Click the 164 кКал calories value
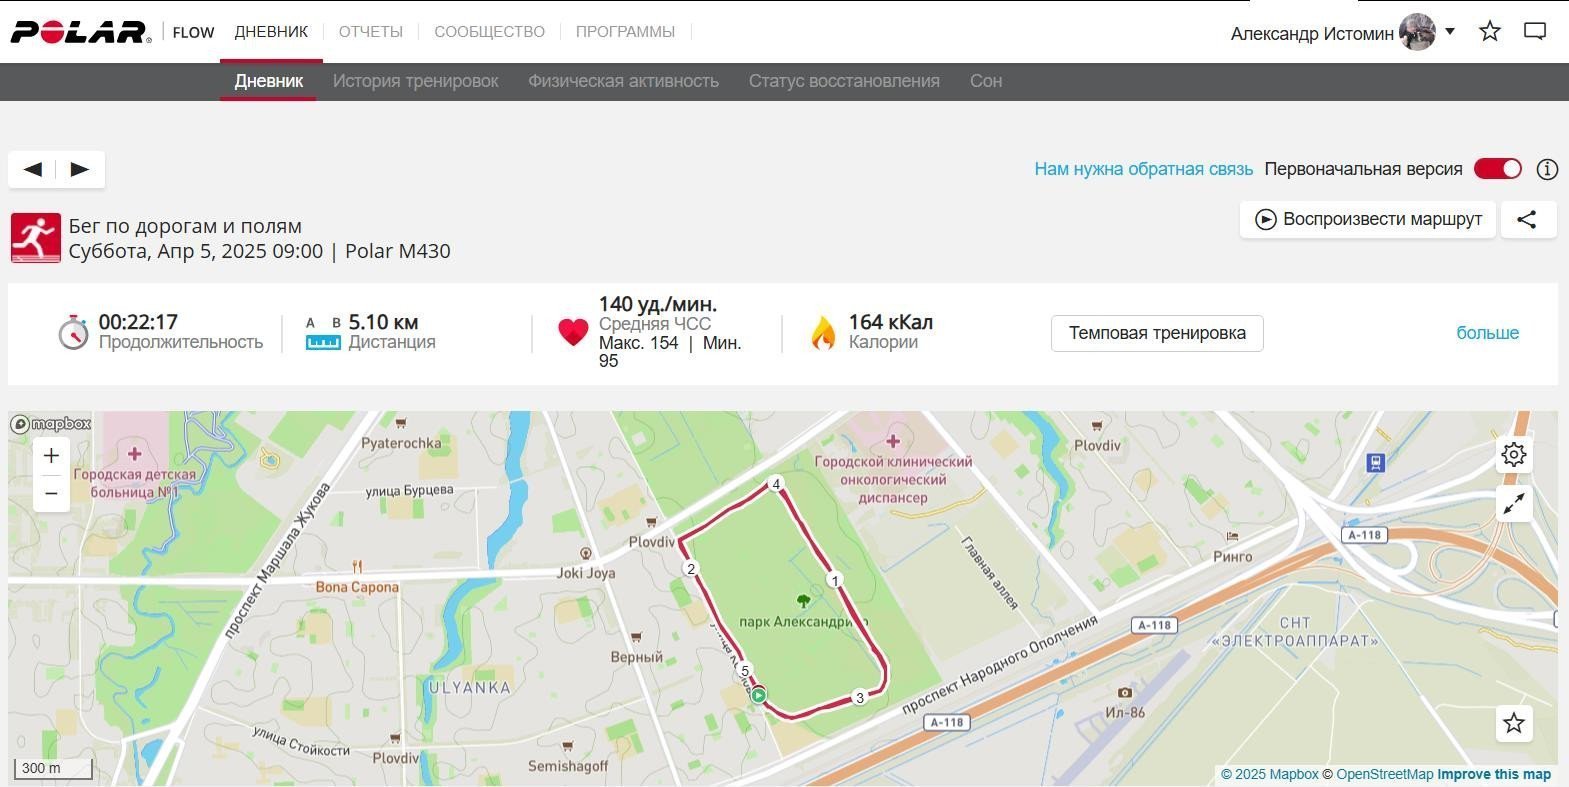1569x787 pixels. pos(890,322)
